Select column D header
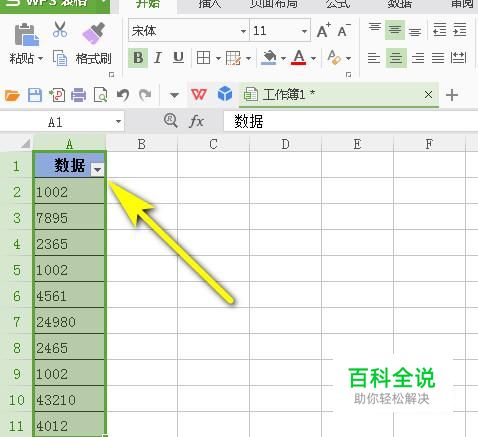The image size is (478, 437). pyautogui.click(x=285, y=144)
